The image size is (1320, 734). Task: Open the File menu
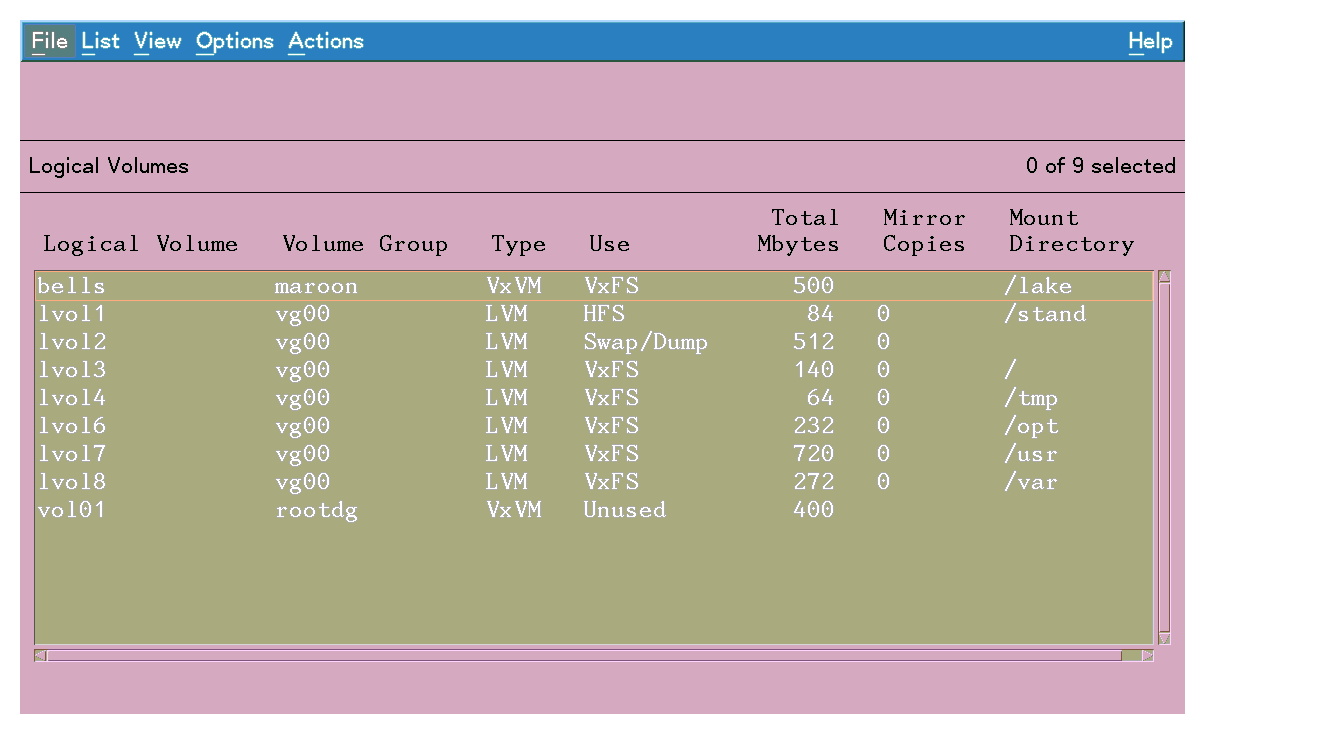pos(49,41)
